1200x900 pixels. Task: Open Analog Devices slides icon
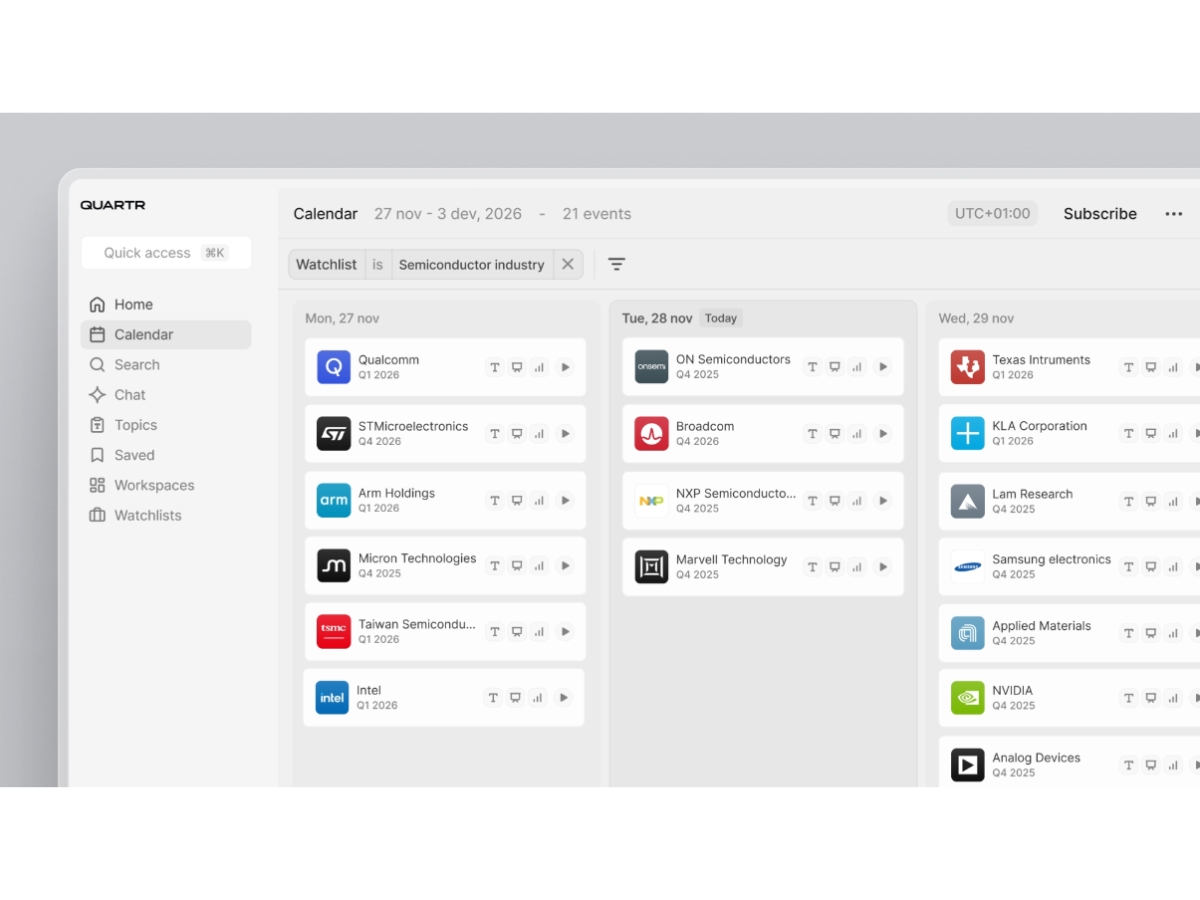click(1151, 765)
